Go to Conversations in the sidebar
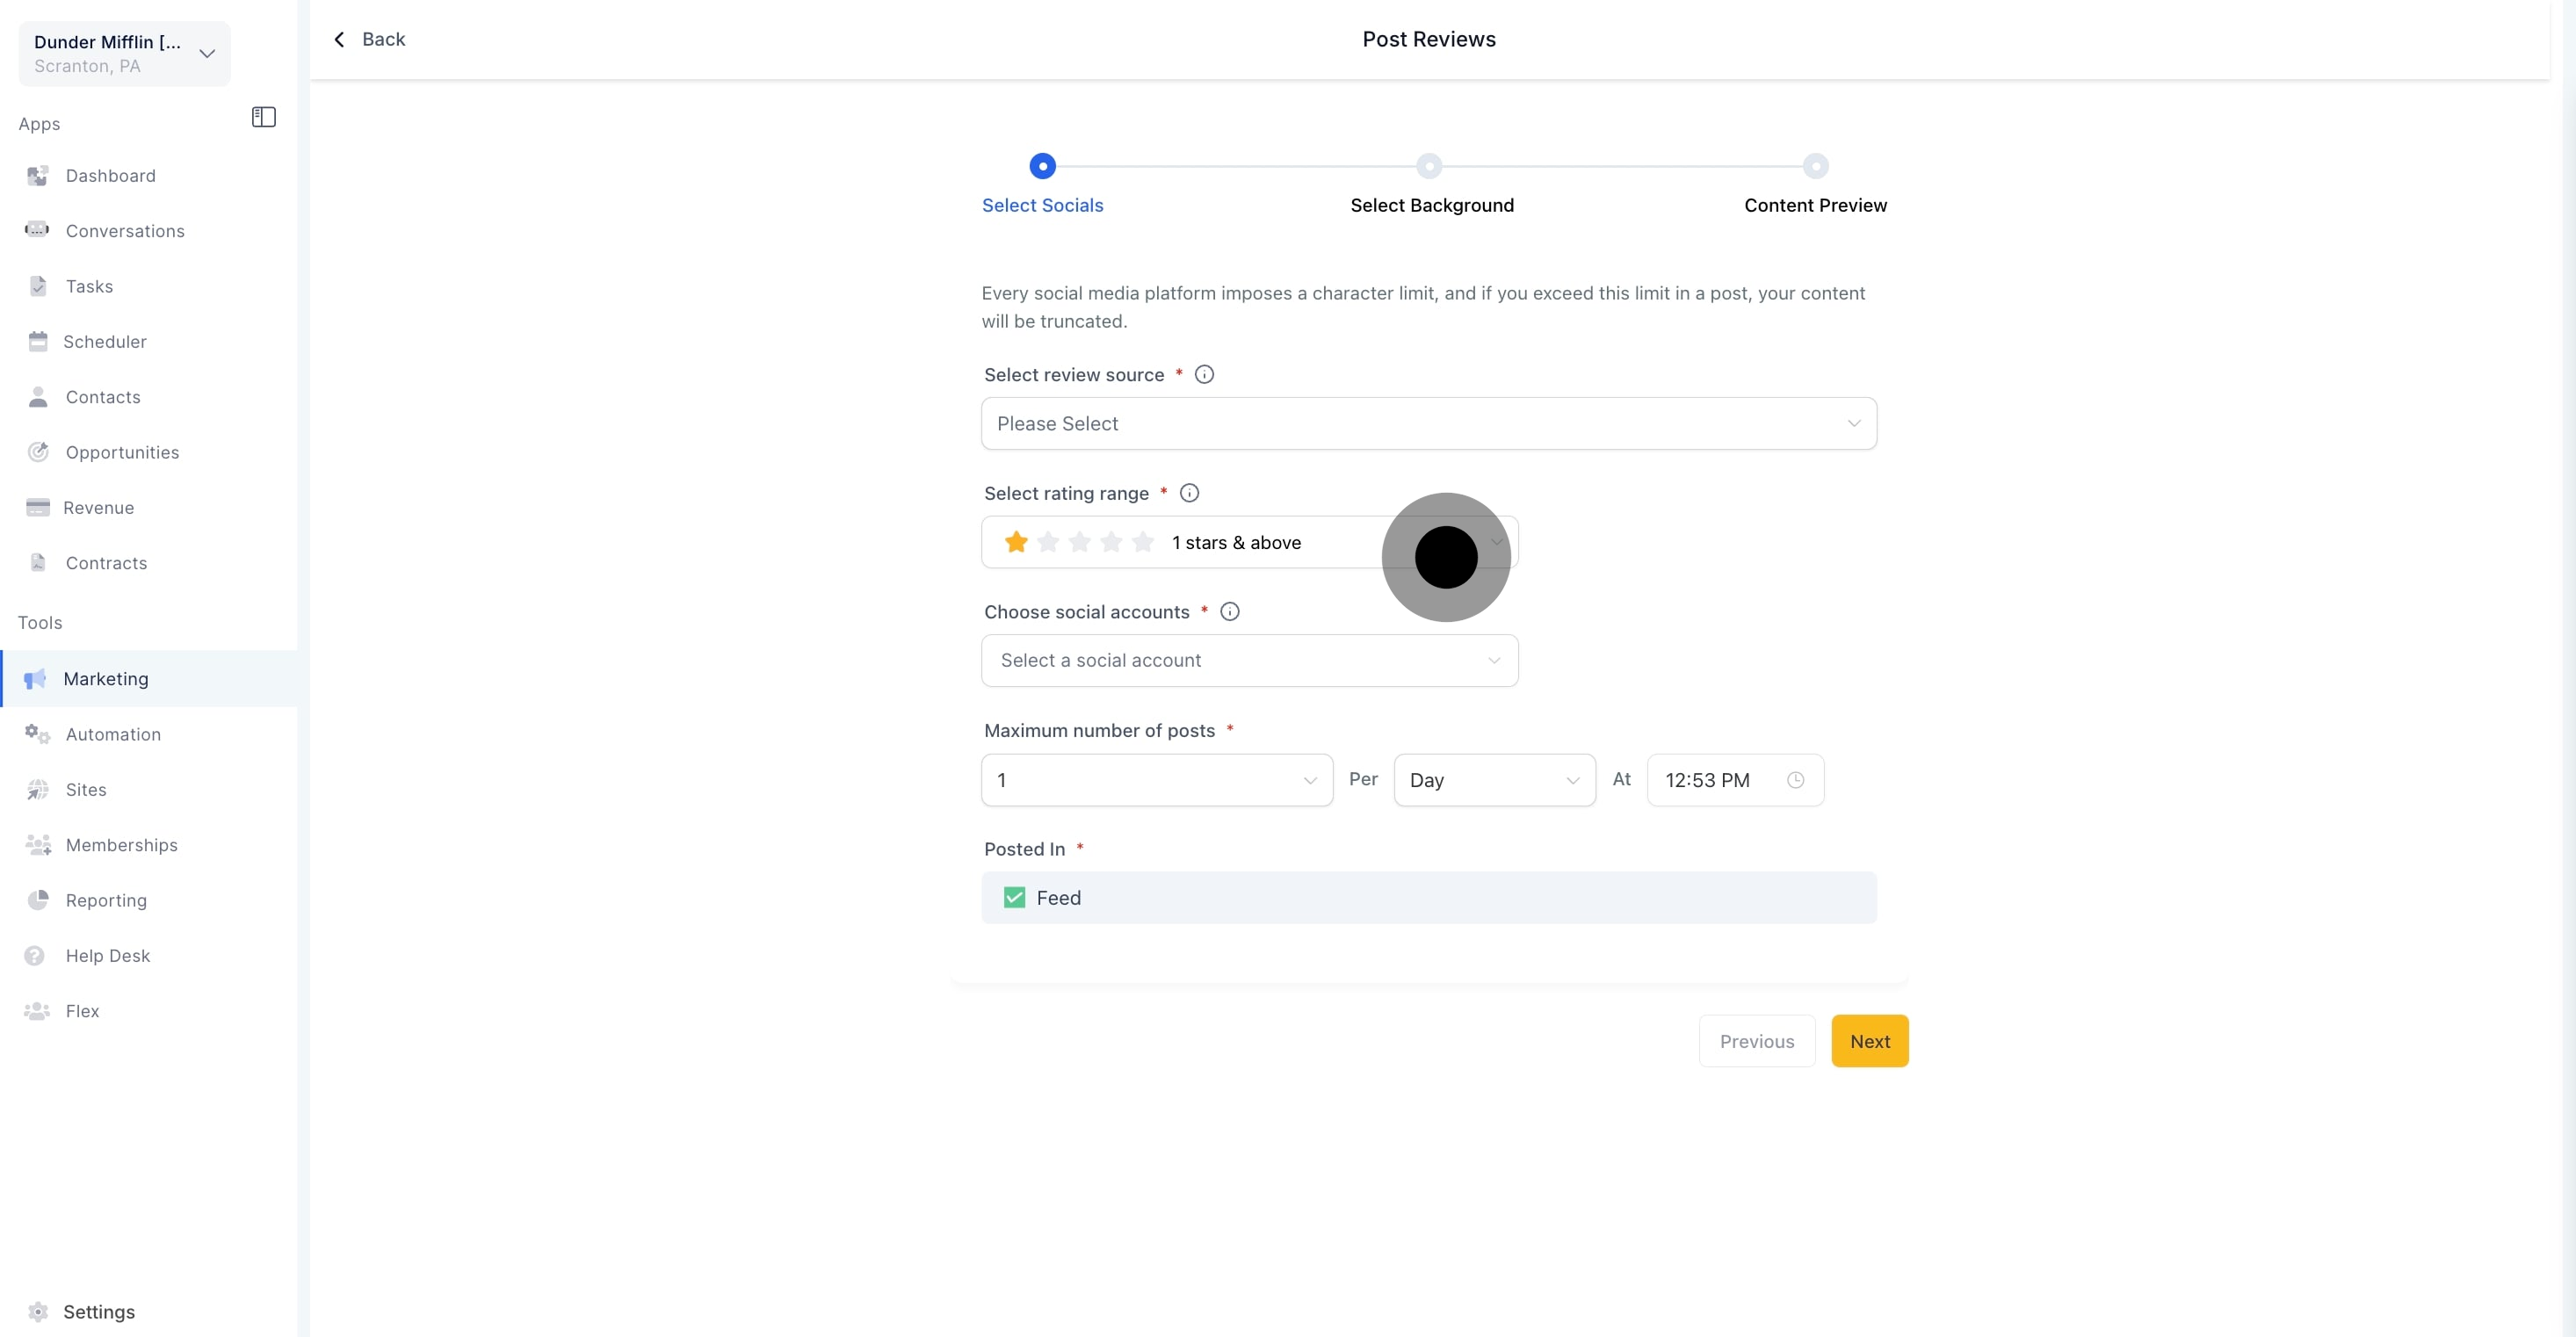Viewport: 2576px width, 1337px height. pos(124,231)
